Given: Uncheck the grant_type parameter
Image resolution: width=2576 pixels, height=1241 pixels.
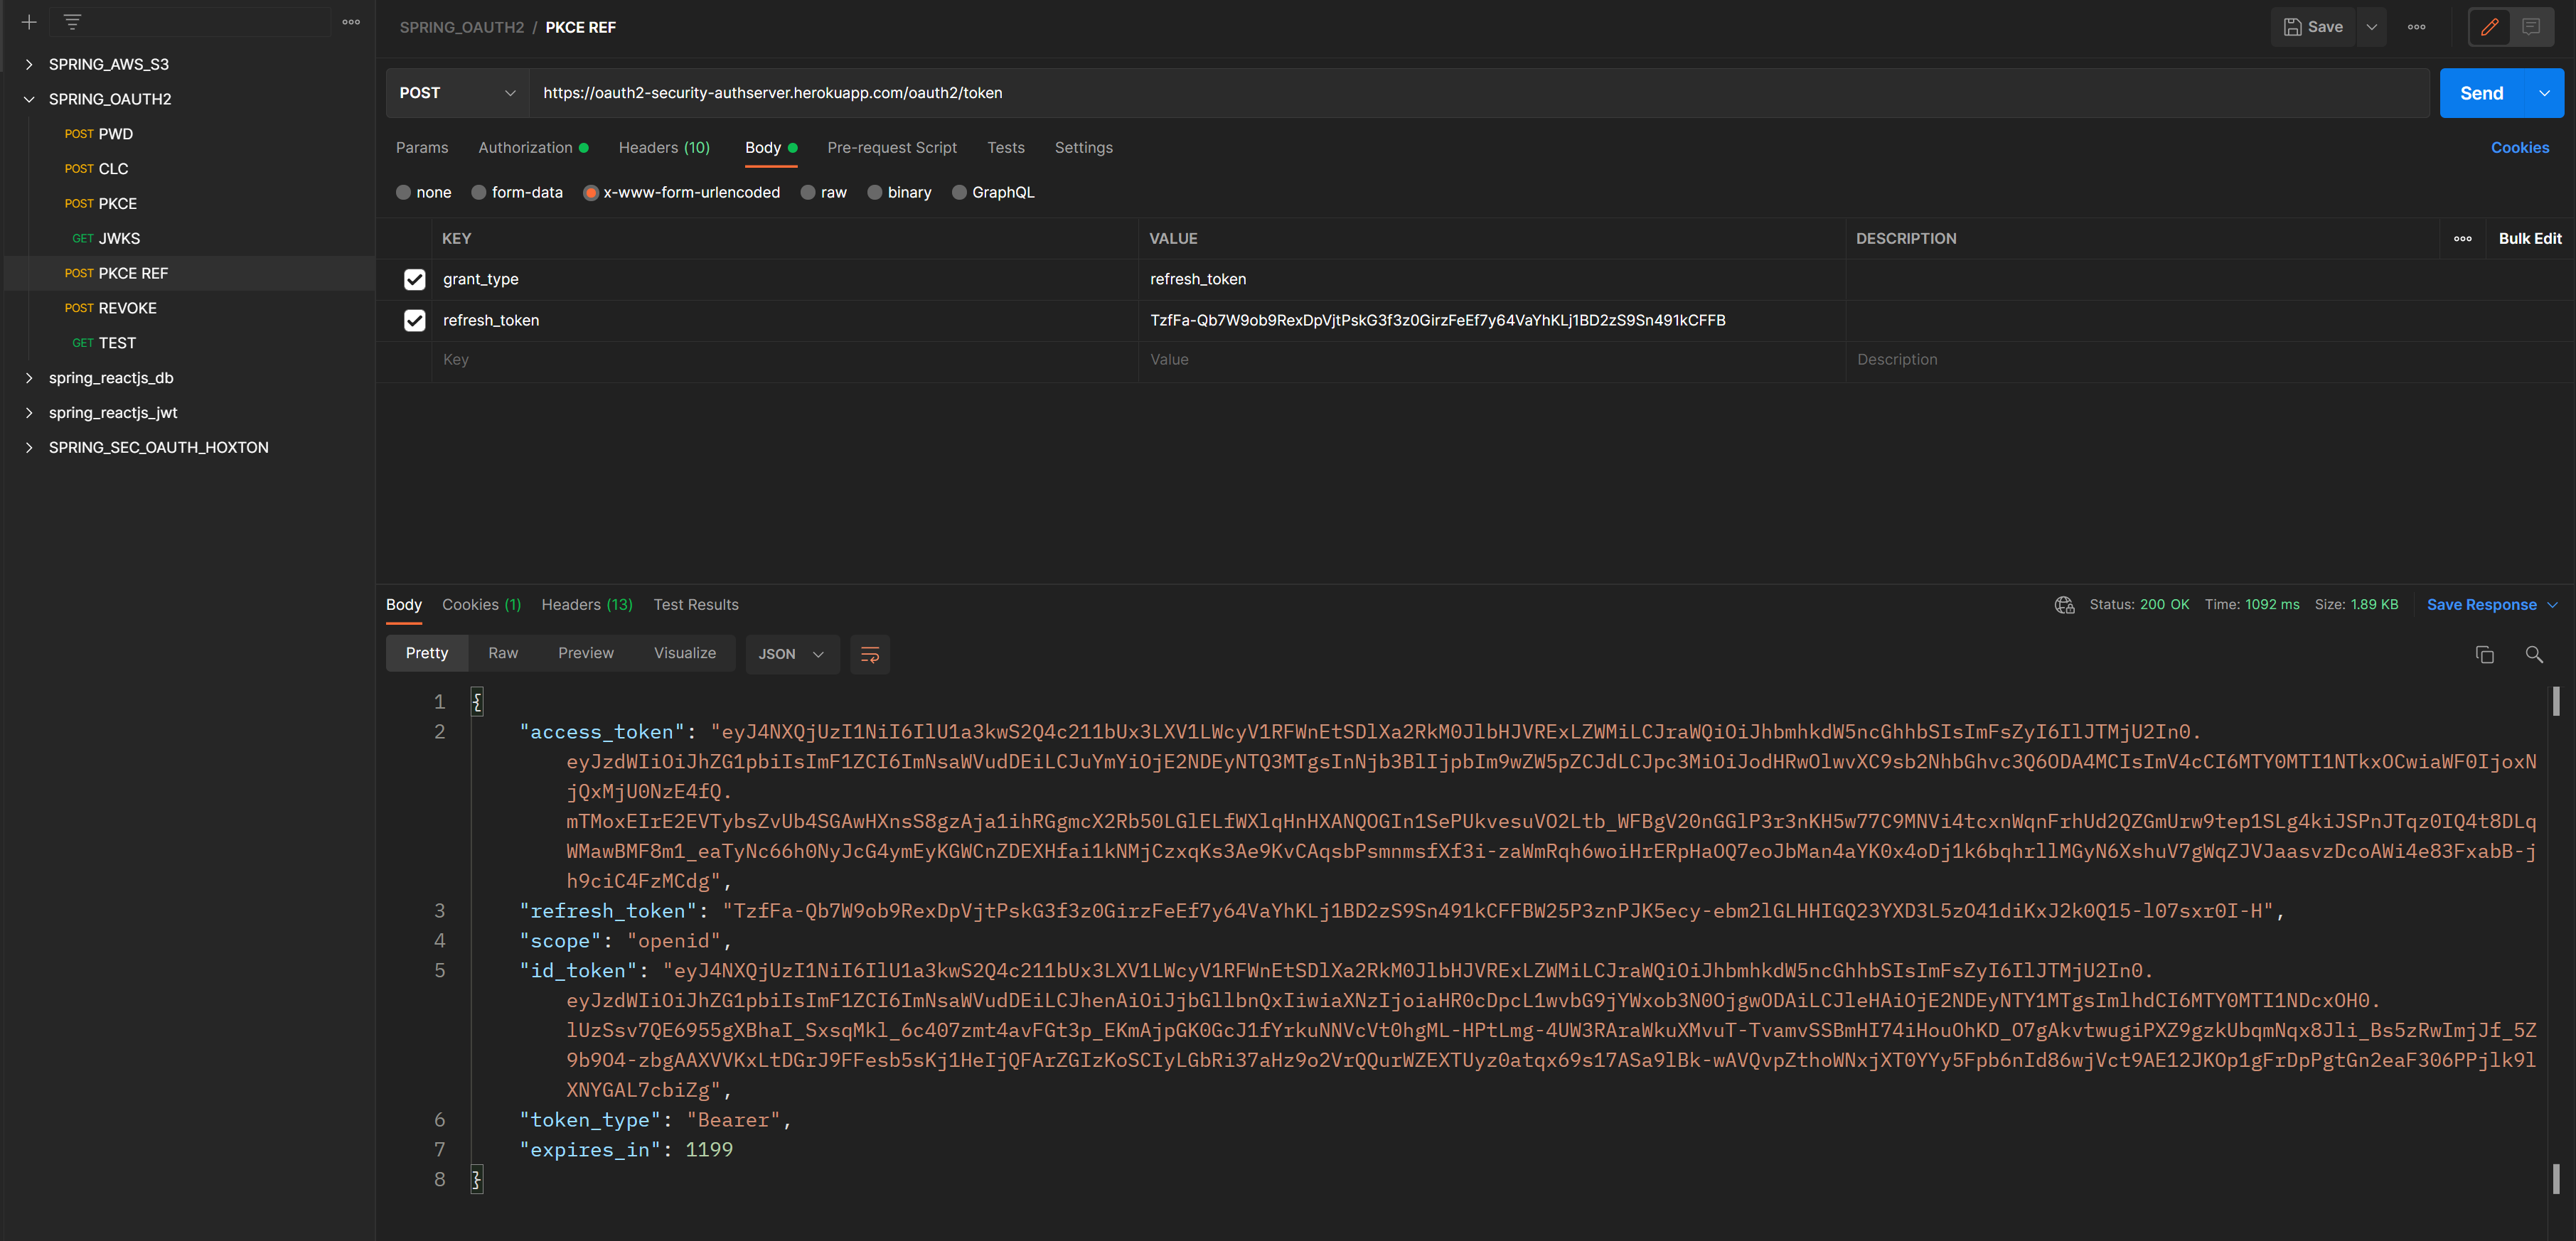Looking at the screenshot, I should coord(414,279).
